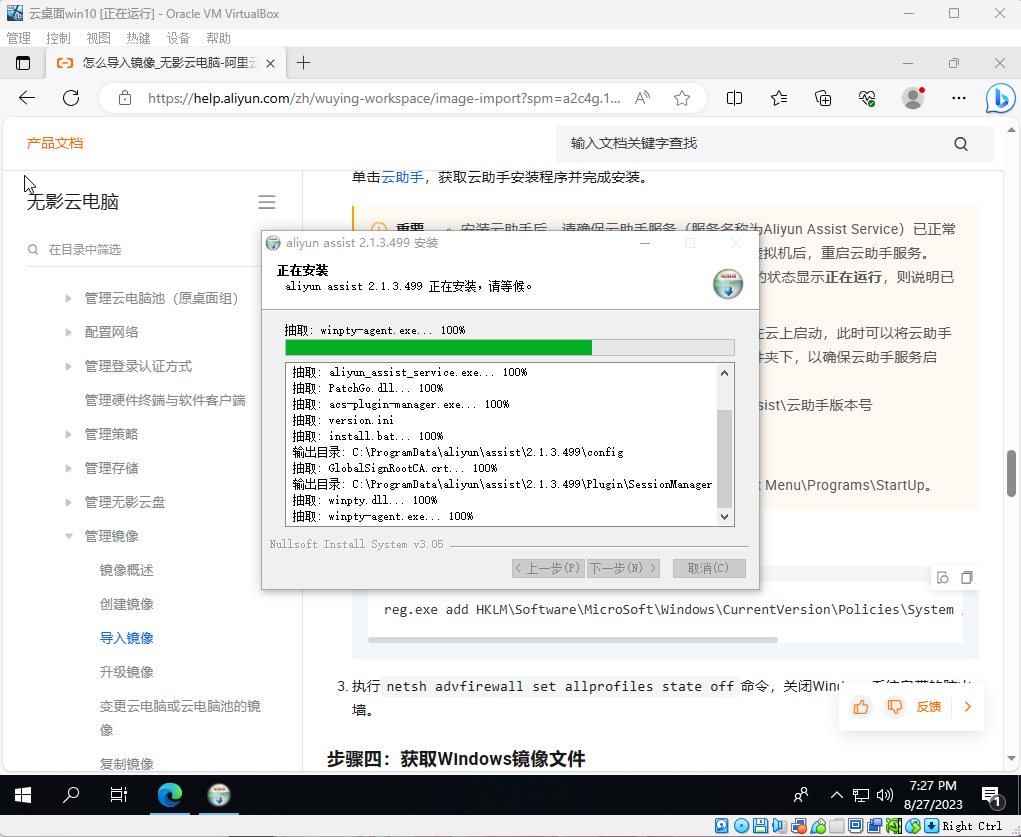Open the 帮助 menu in VirtualBox
This screenshot has height=837, width=1021.
point(218,38)
